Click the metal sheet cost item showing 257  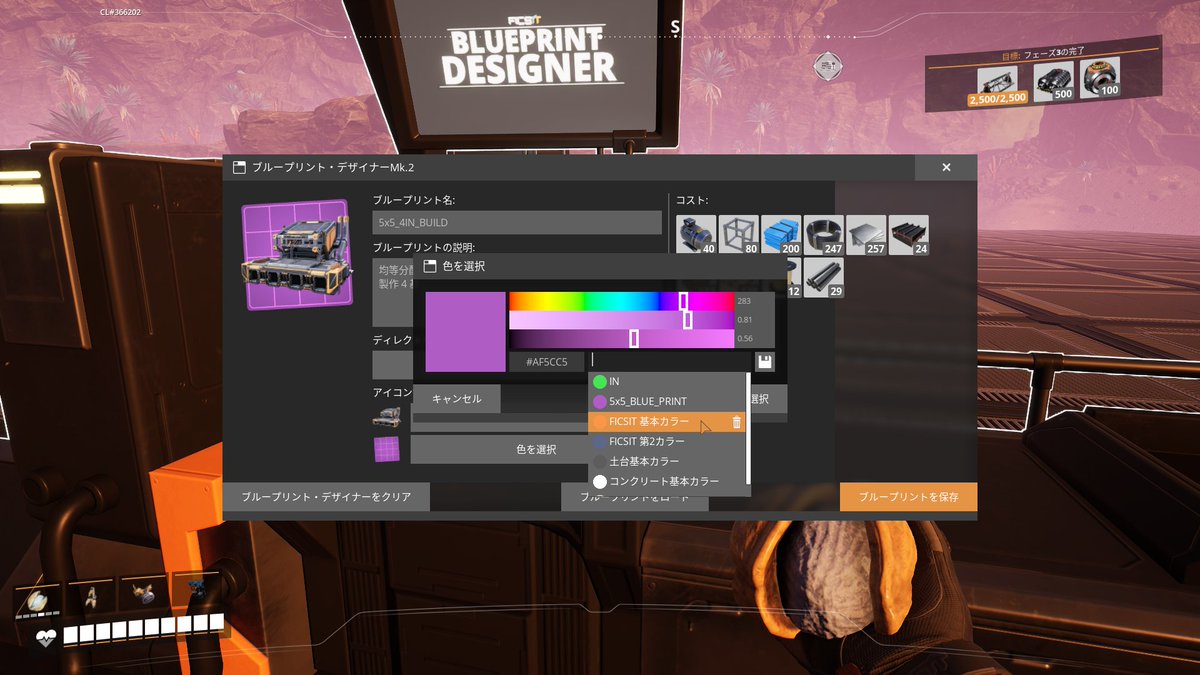(866, 235)
